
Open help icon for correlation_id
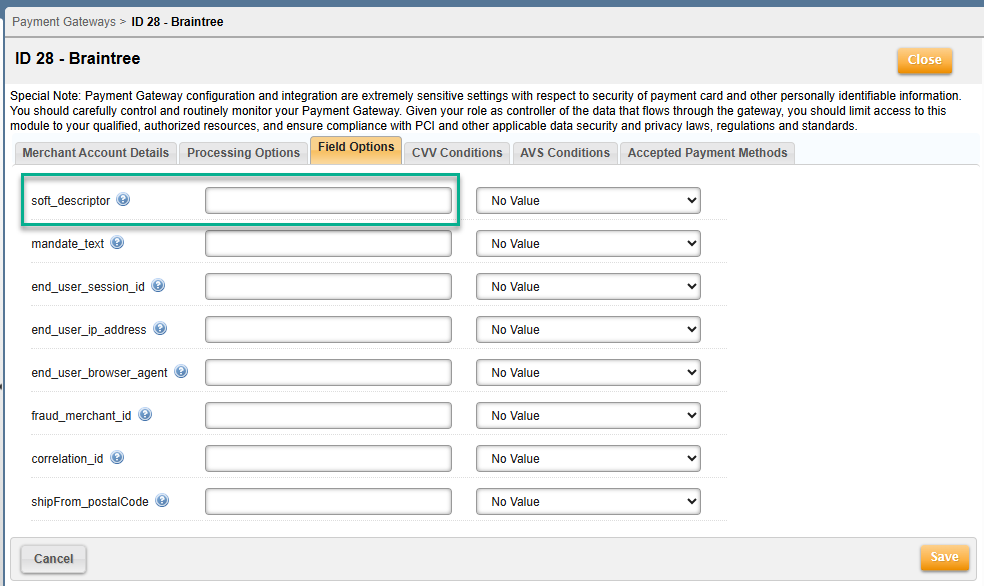(x=117, y=458)
